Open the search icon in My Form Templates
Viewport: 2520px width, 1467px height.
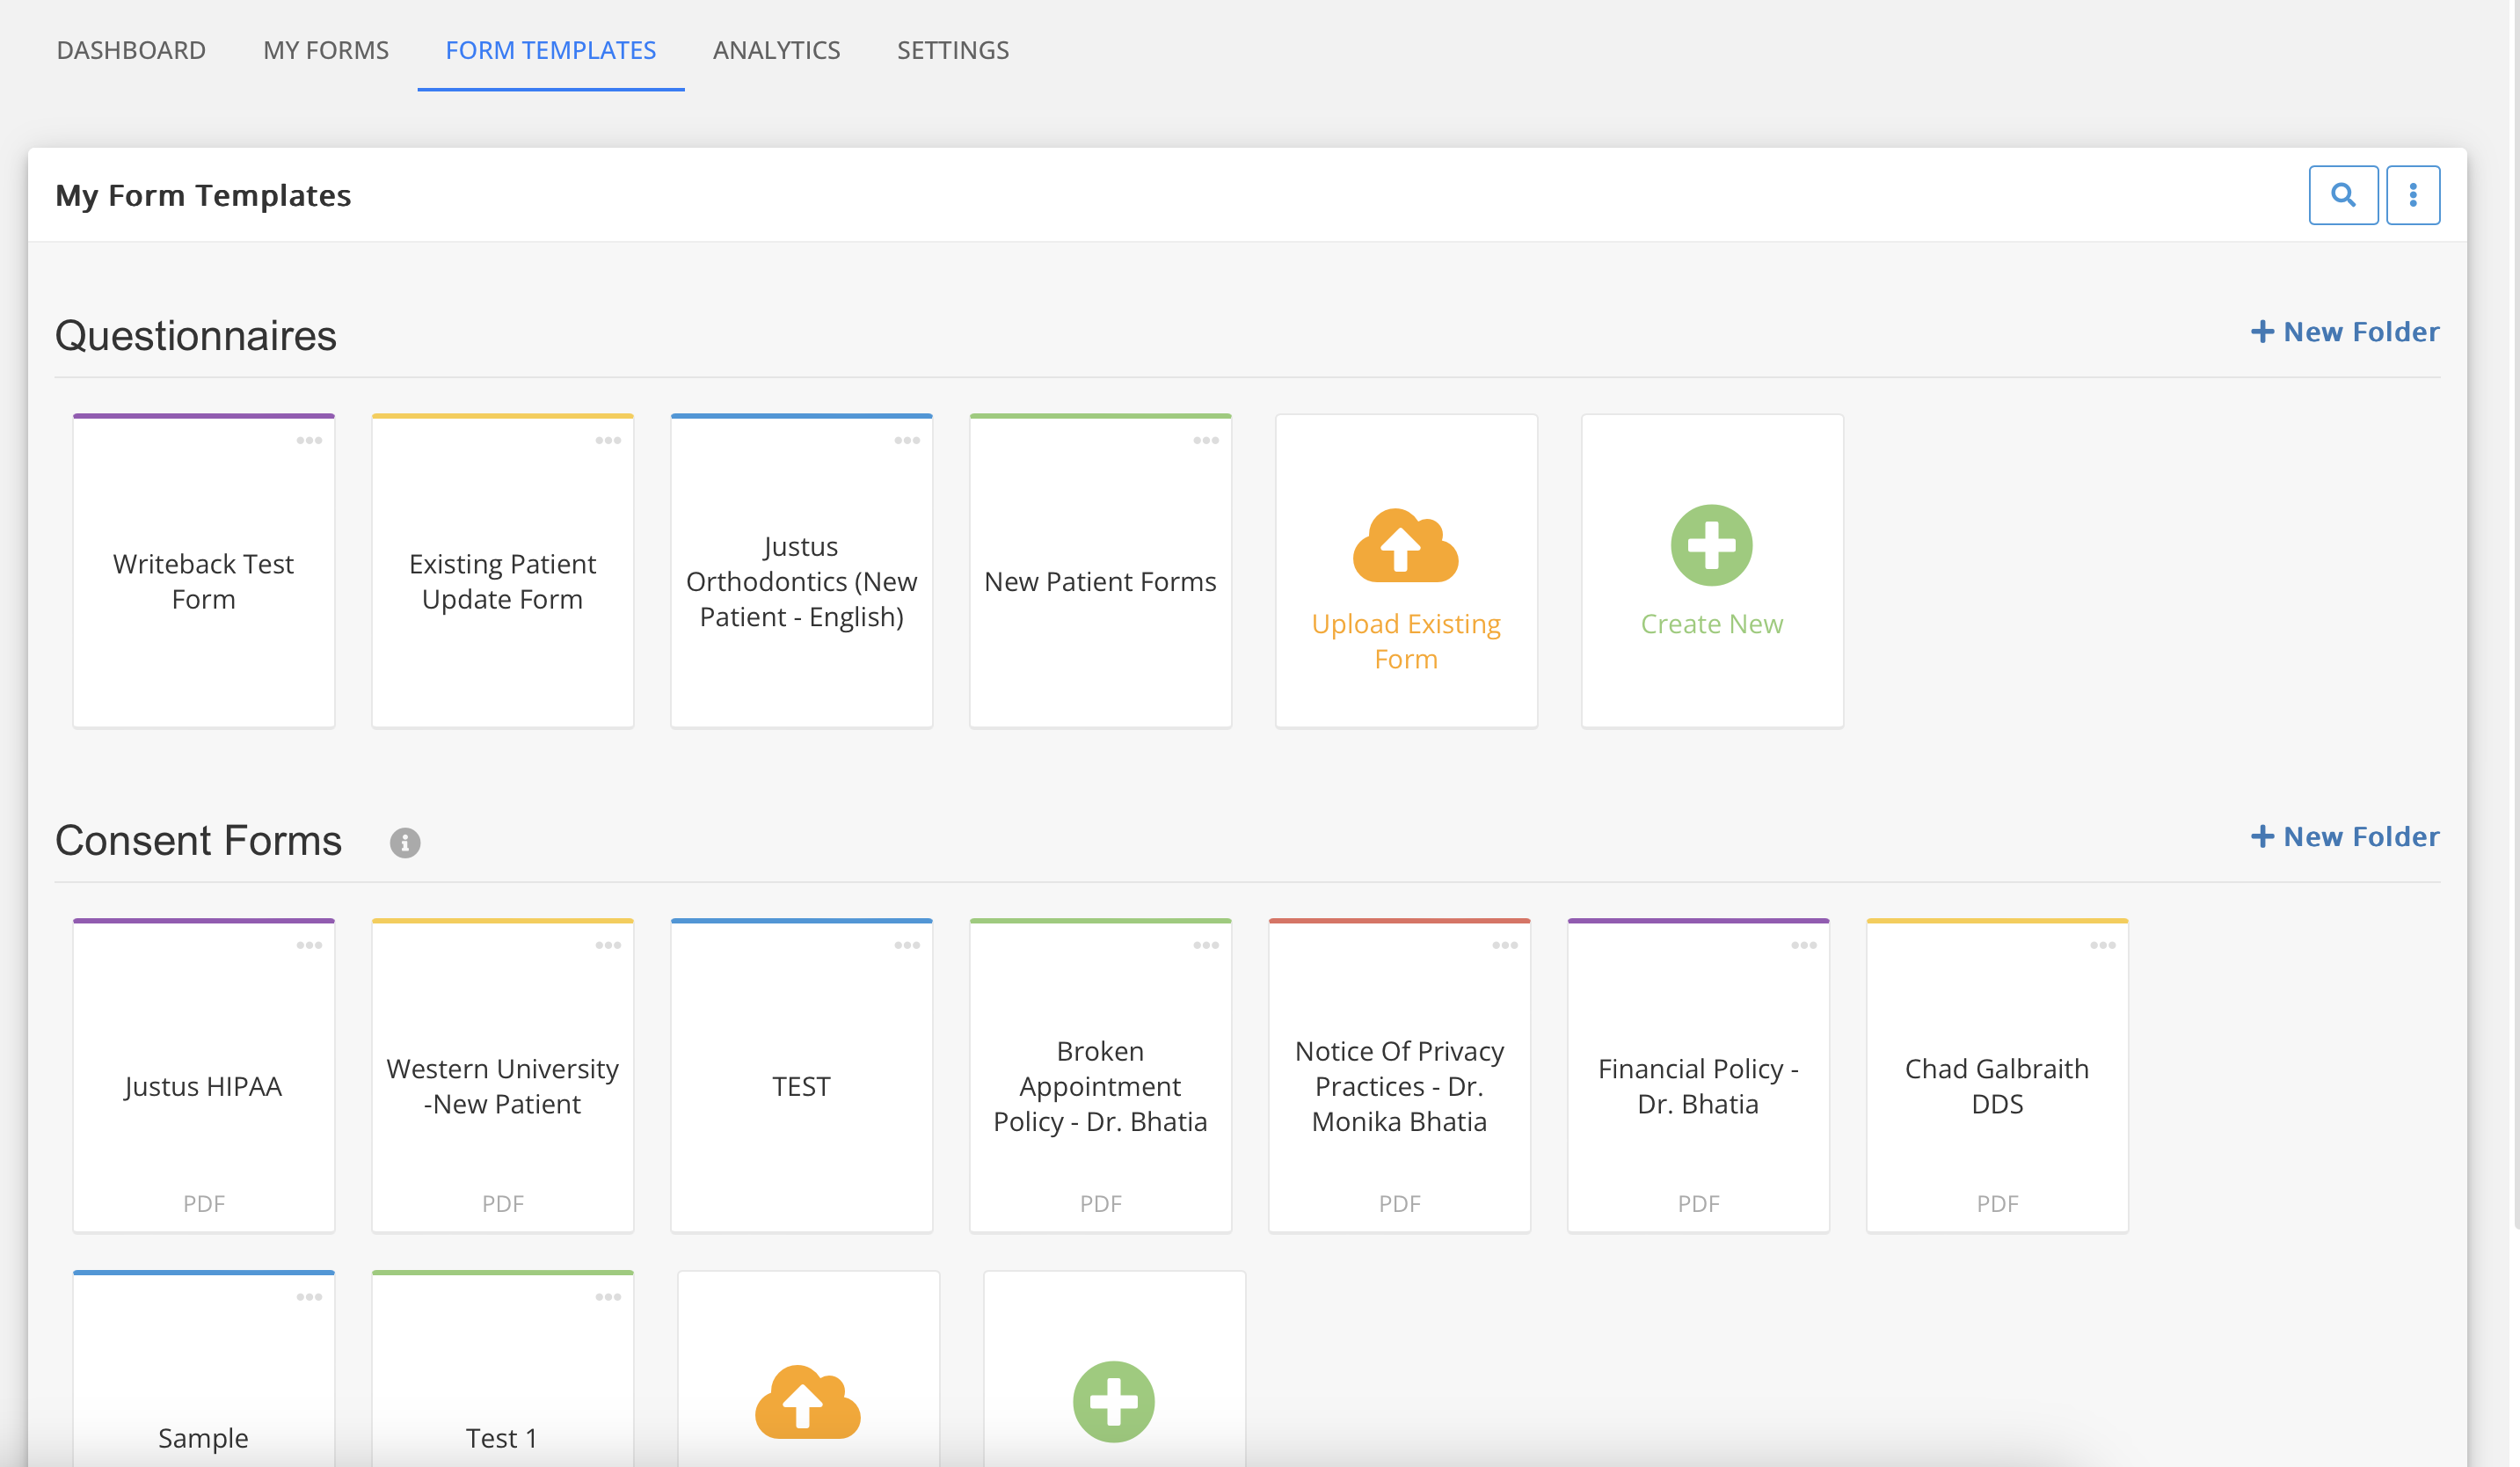coord(2343,194)
